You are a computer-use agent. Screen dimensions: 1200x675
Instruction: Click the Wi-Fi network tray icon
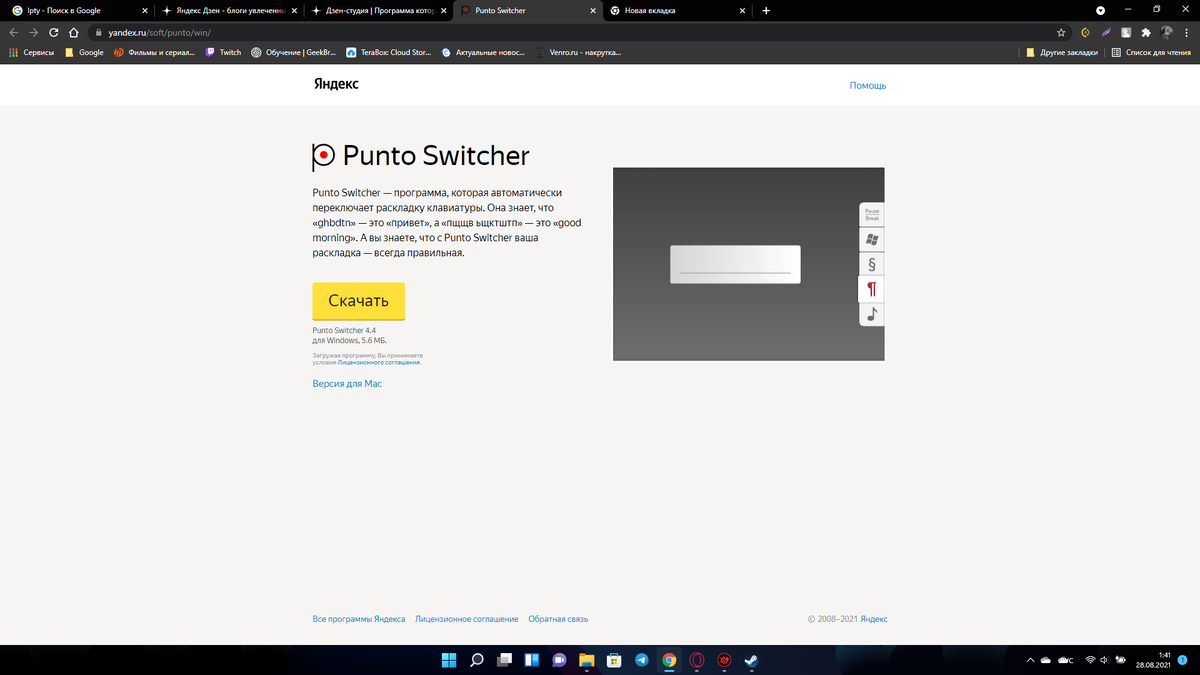pos(1090,660)
